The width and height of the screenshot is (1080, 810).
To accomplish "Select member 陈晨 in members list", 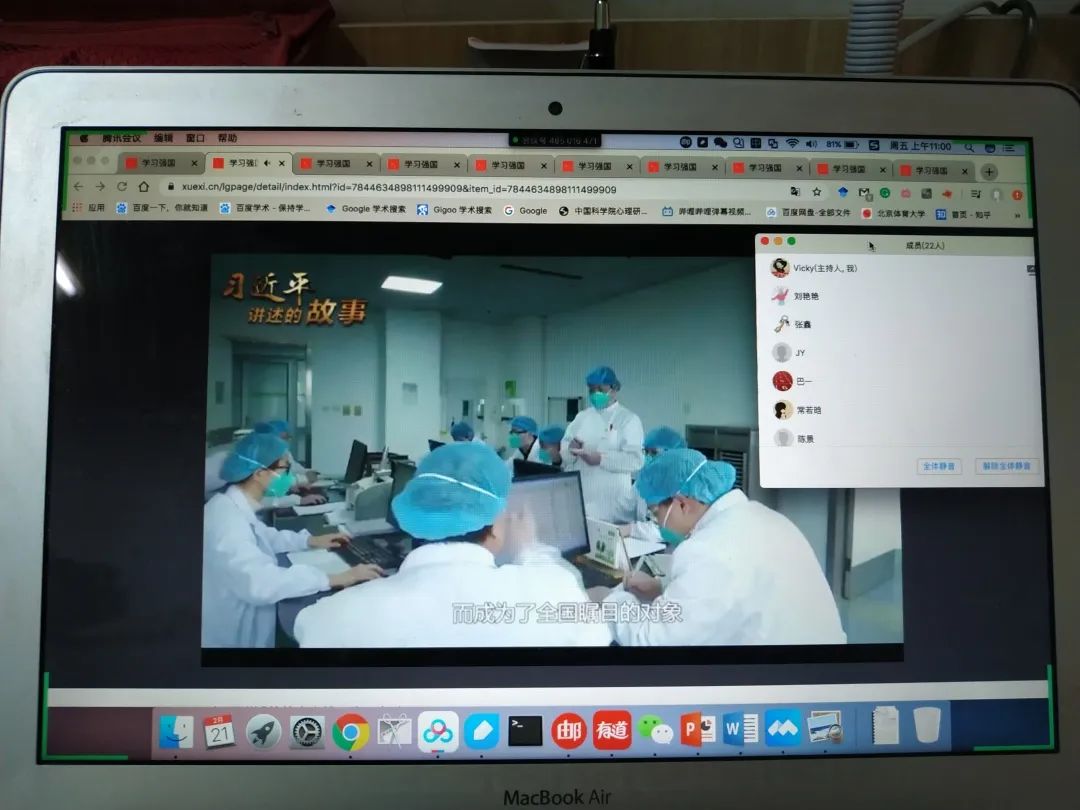I will (x=901, y=438).
